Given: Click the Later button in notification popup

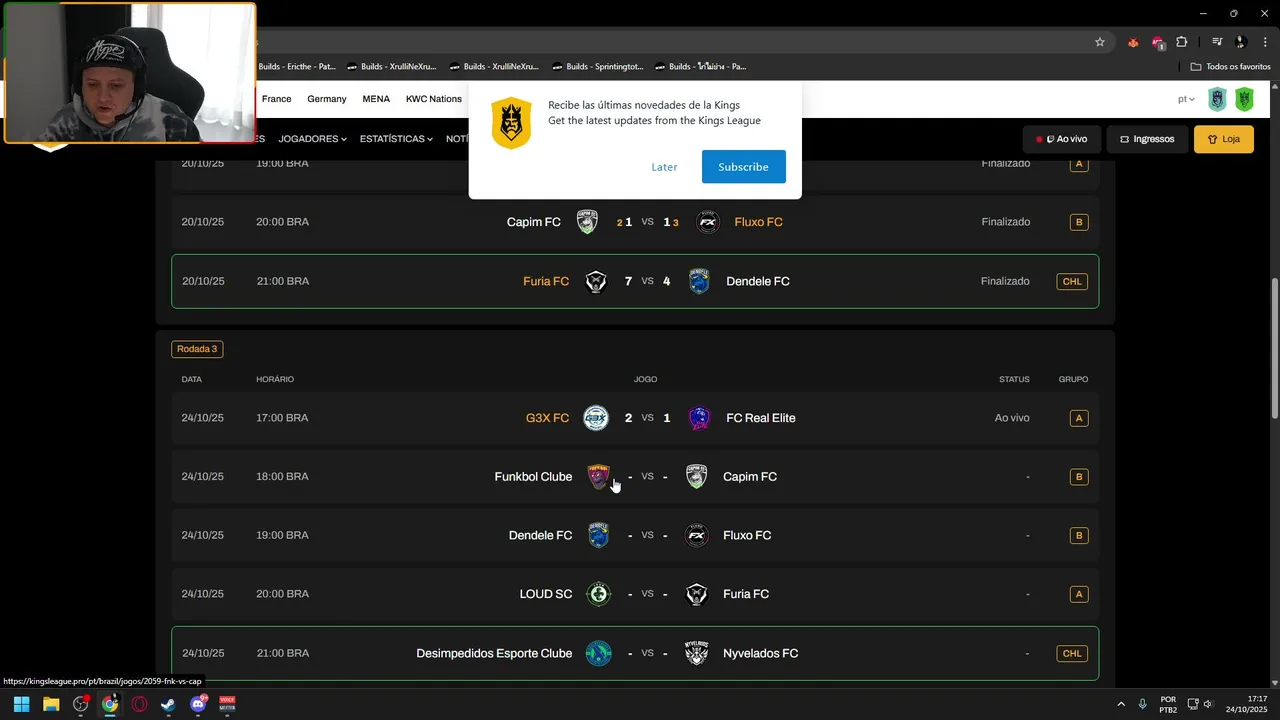Looking at the screenshot, I should (664, 167).
